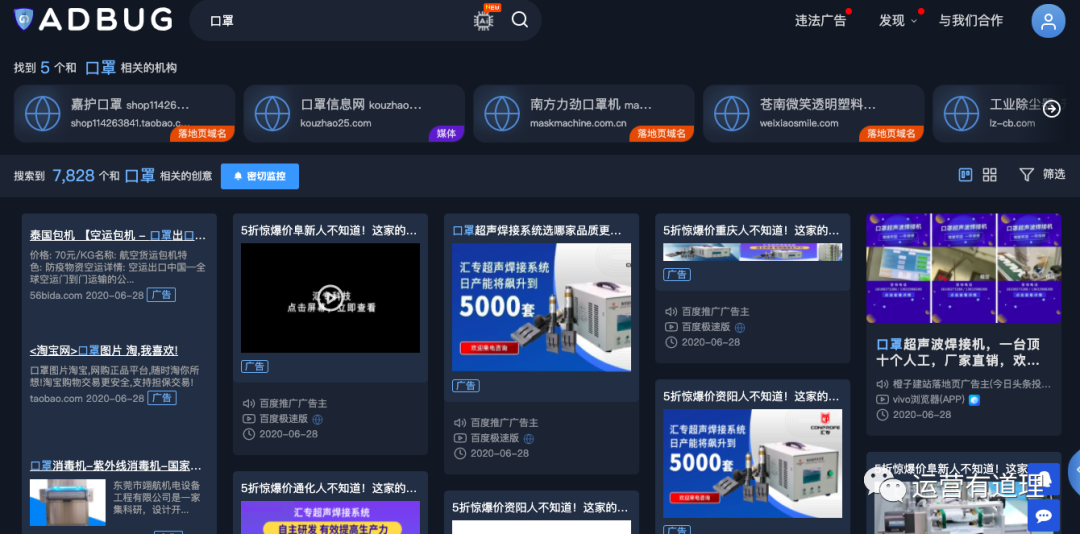The image size is (1080, 534).
Task: Click the 密切监控 button
Action: [260, 176]
